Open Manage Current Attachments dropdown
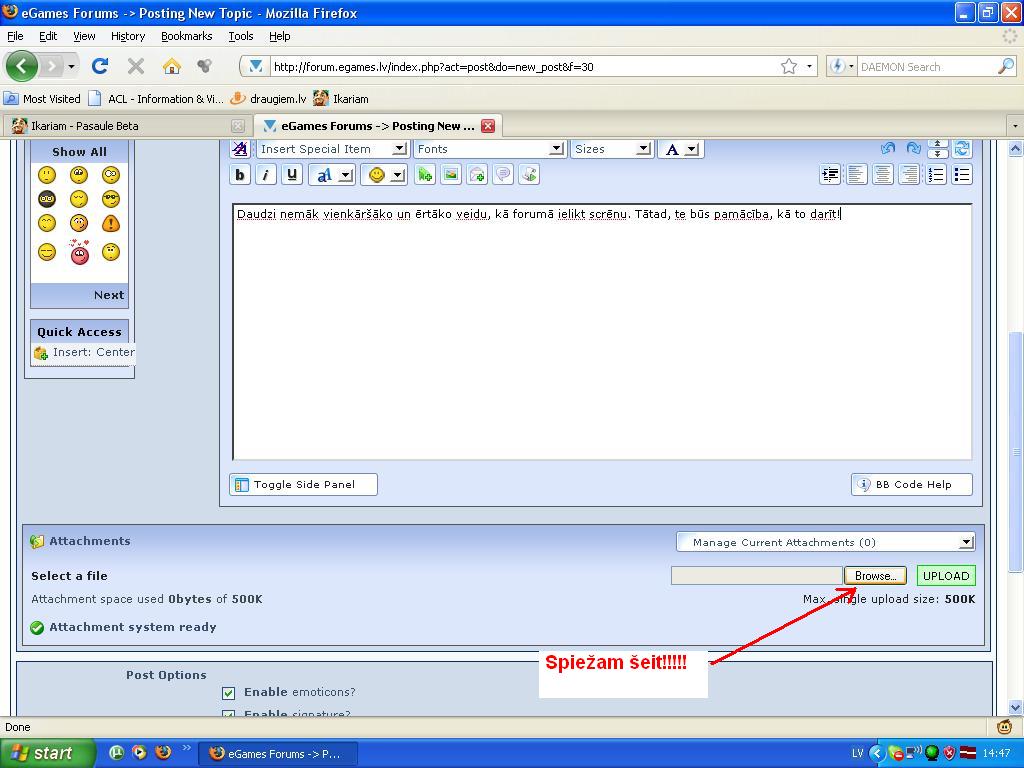 click(825, 542)
